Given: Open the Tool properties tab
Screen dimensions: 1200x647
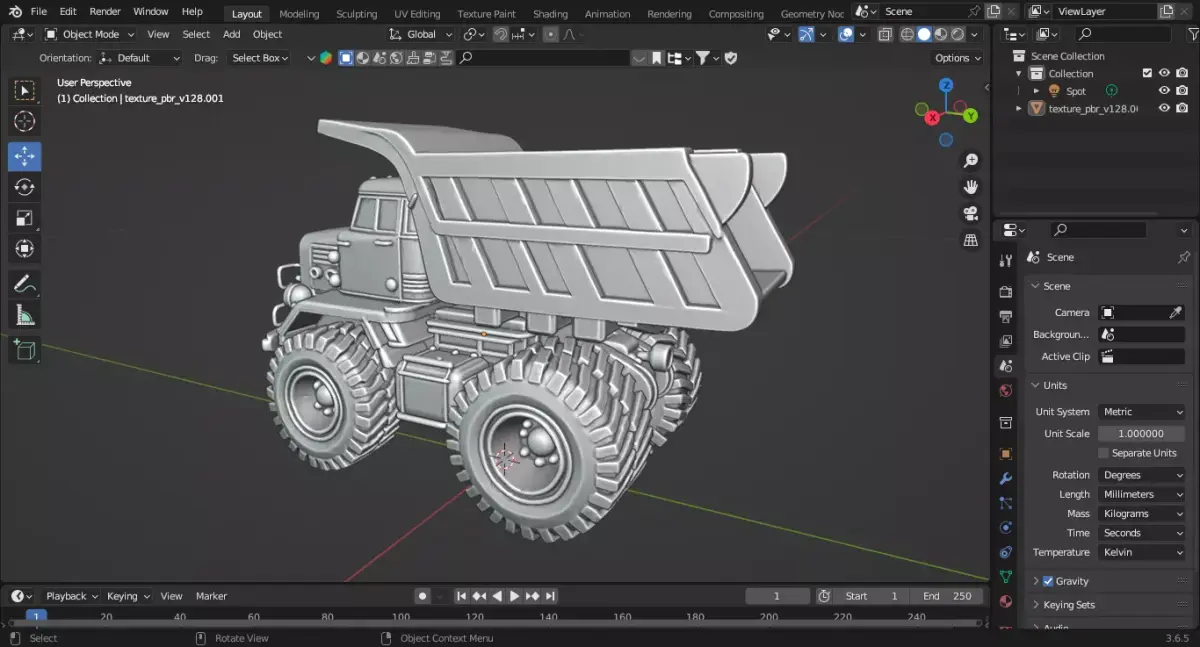Looking at the screenshot, I should coord(1006,261).
